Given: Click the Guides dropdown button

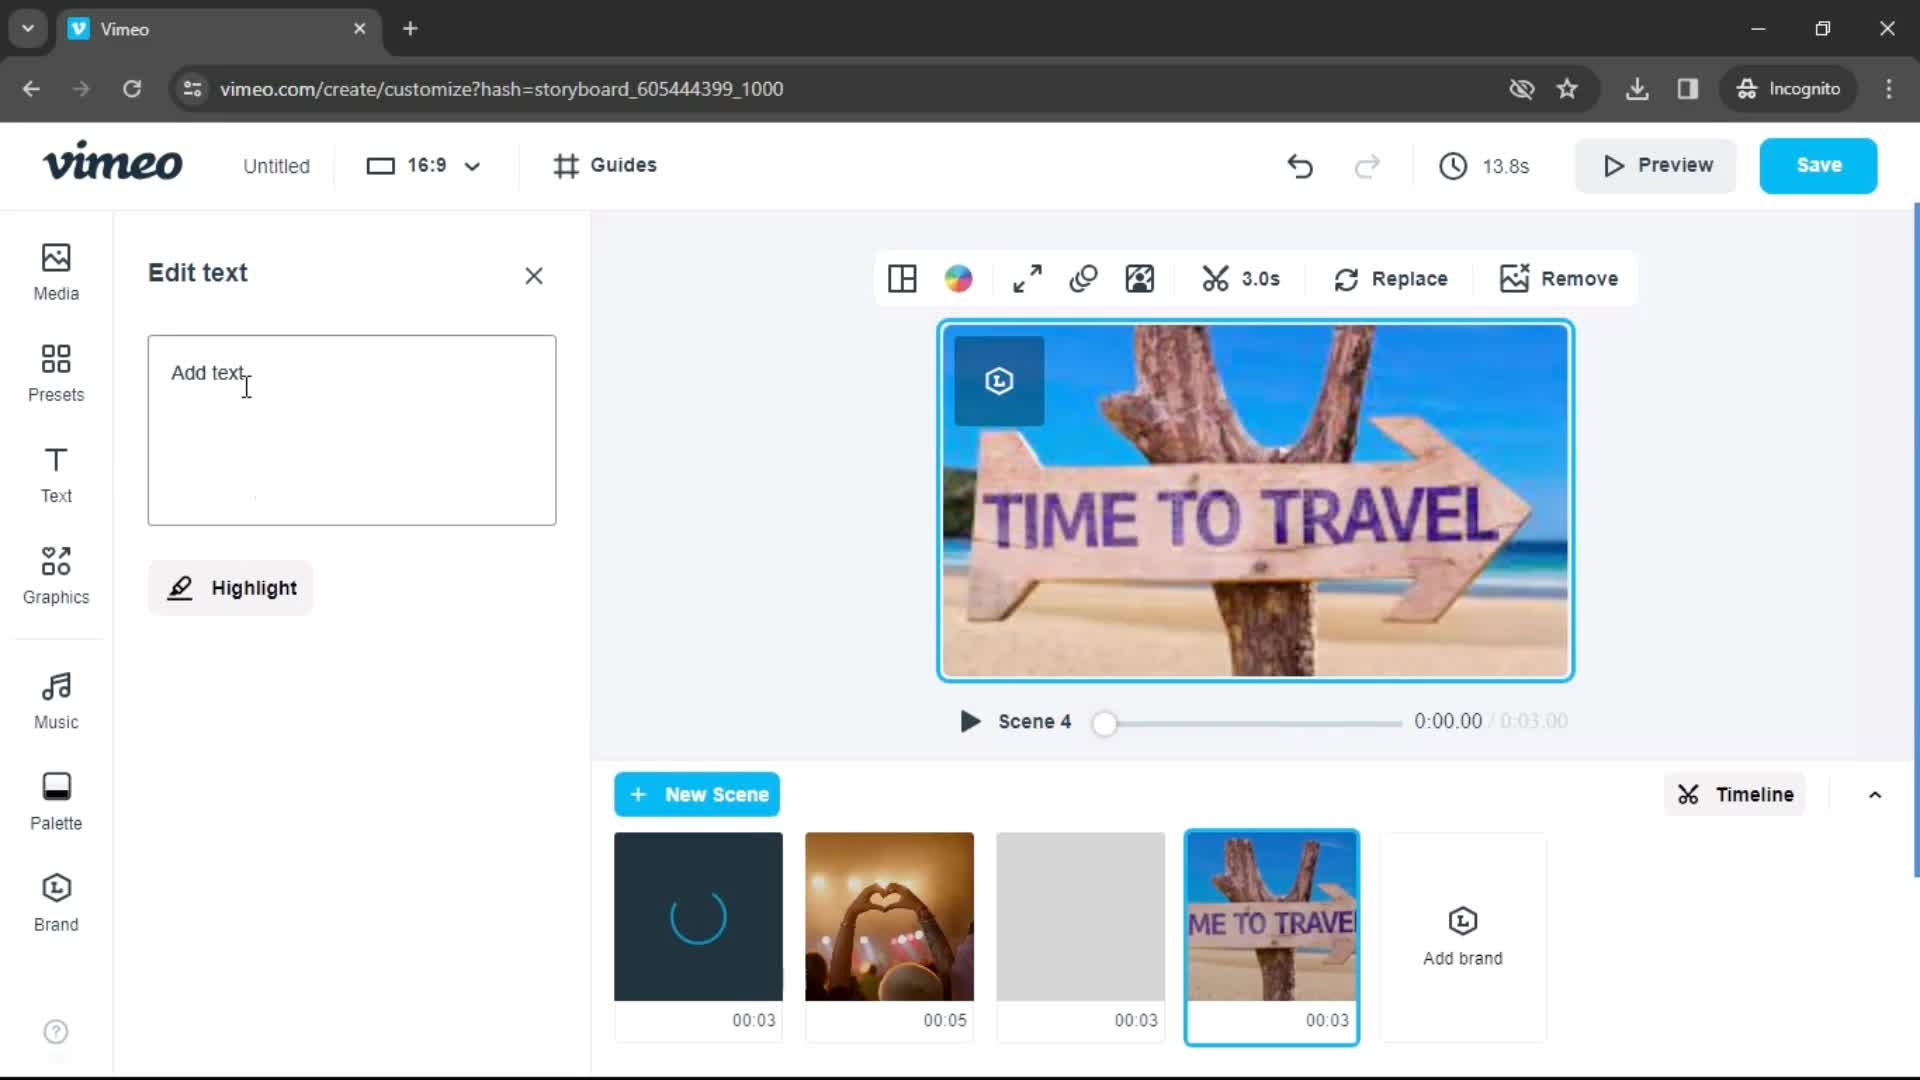Looking at the screenshot, I should click(605, 165).
